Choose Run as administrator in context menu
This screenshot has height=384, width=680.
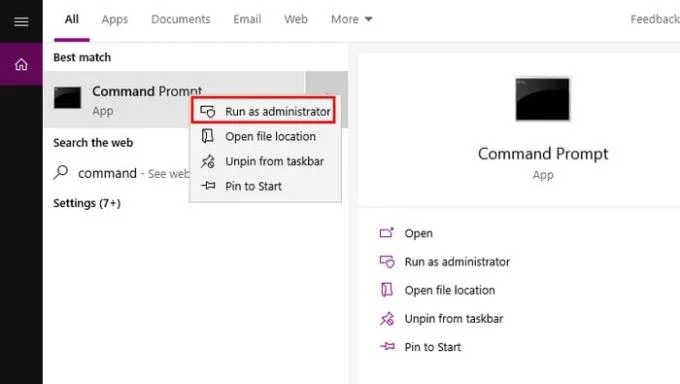coord(264,112)
